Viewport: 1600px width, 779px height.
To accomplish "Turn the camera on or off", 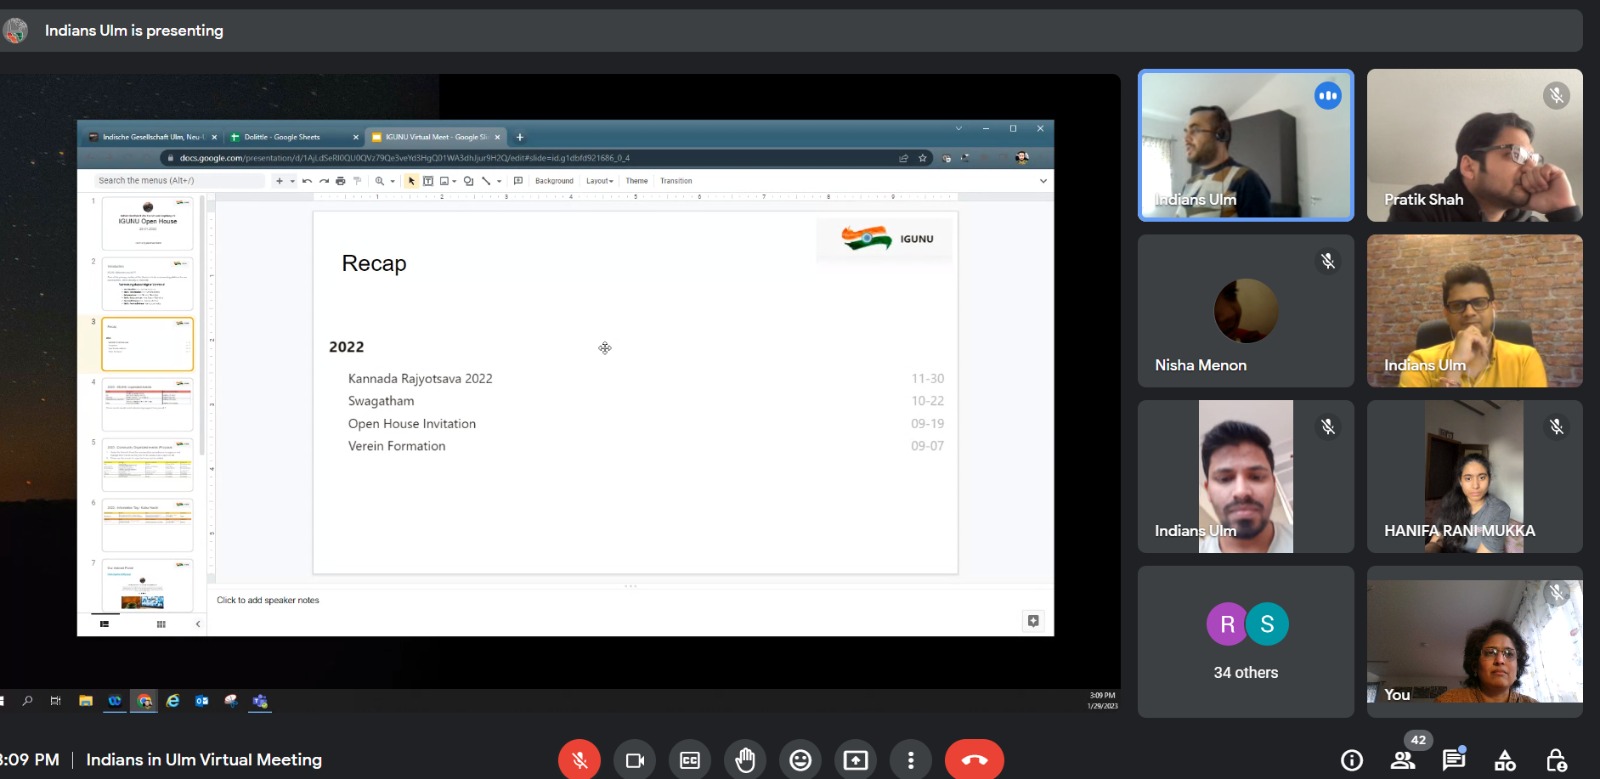I will (634, 760).
